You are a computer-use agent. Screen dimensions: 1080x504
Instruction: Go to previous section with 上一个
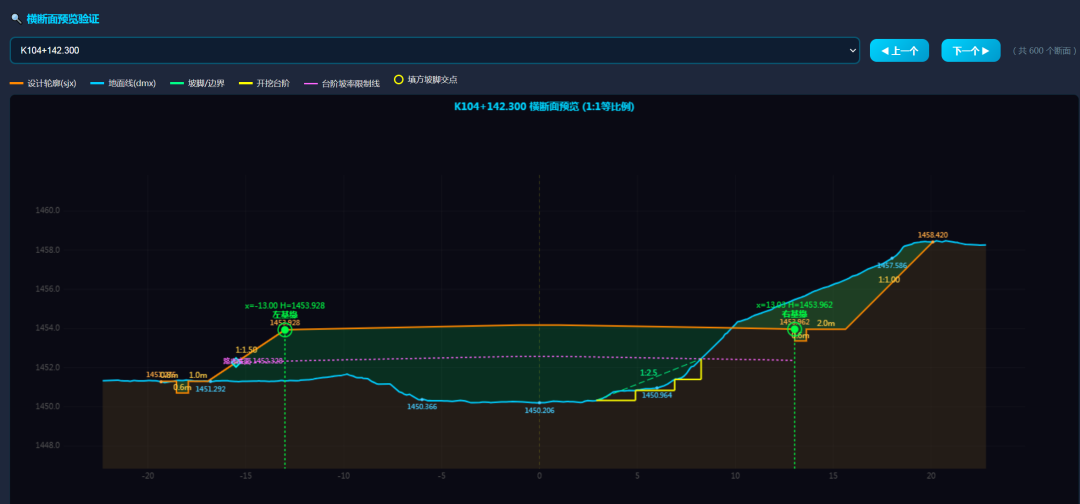[899, 50]
